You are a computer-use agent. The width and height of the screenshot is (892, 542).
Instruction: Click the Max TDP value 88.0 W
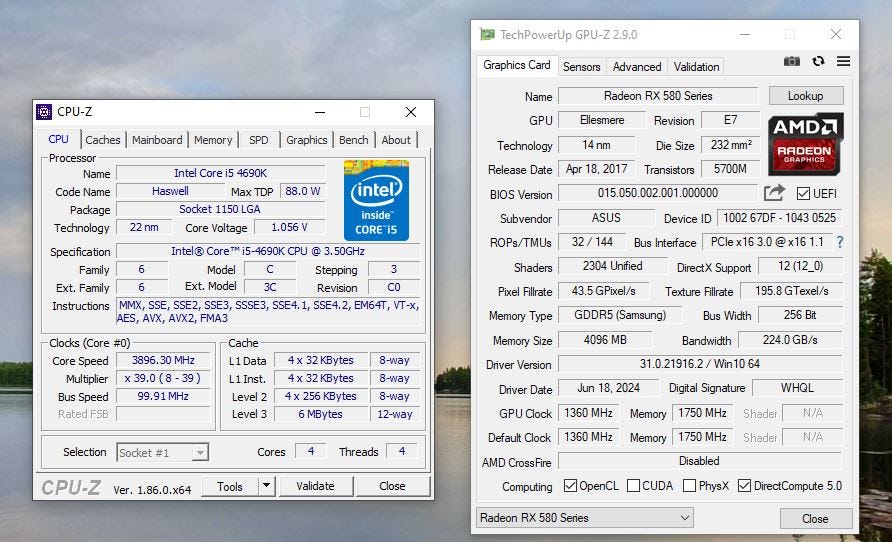[302, 191]
